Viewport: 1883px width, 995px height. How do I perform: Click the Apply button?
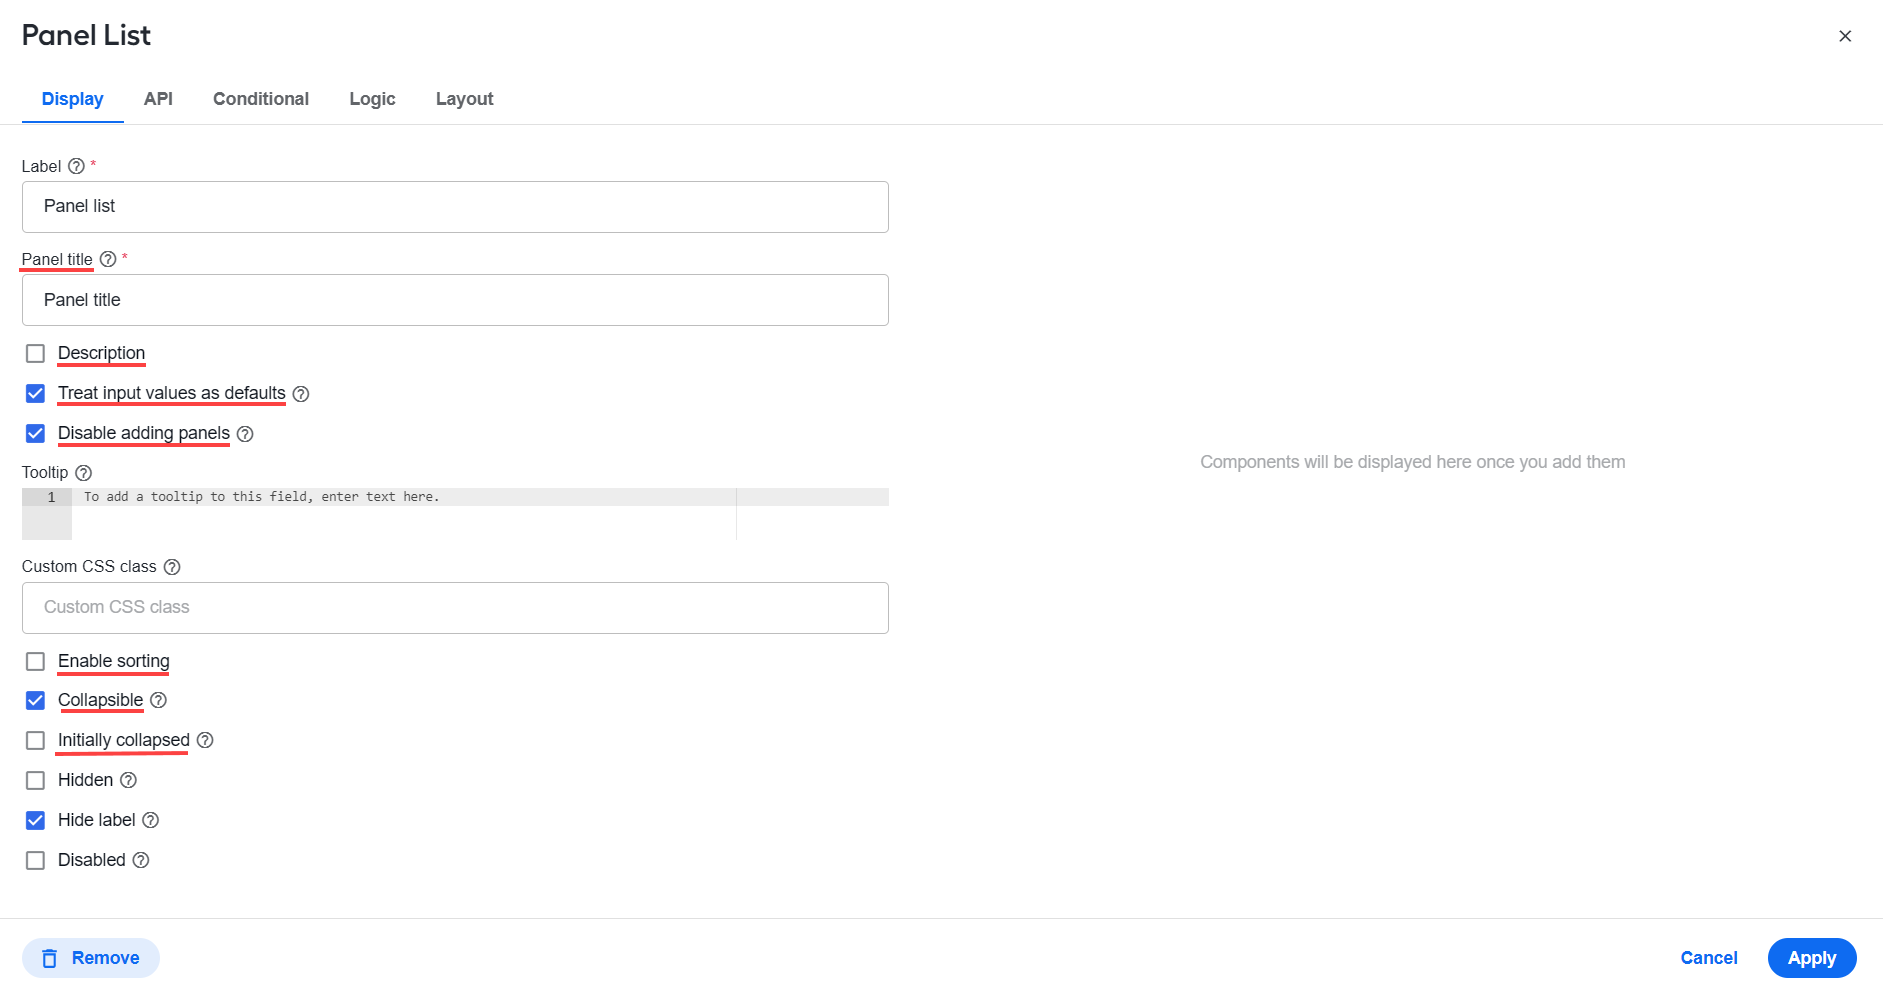coord(1812,958)
